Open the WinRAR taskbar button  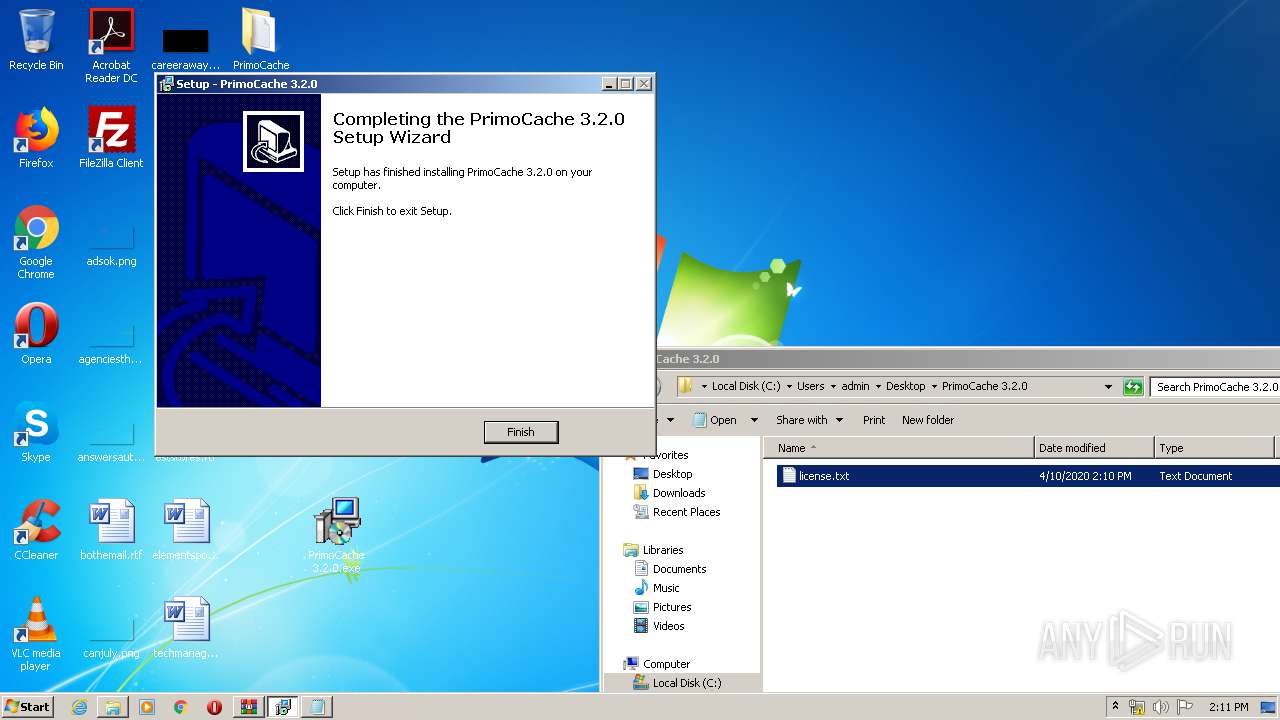click(249, 707)
